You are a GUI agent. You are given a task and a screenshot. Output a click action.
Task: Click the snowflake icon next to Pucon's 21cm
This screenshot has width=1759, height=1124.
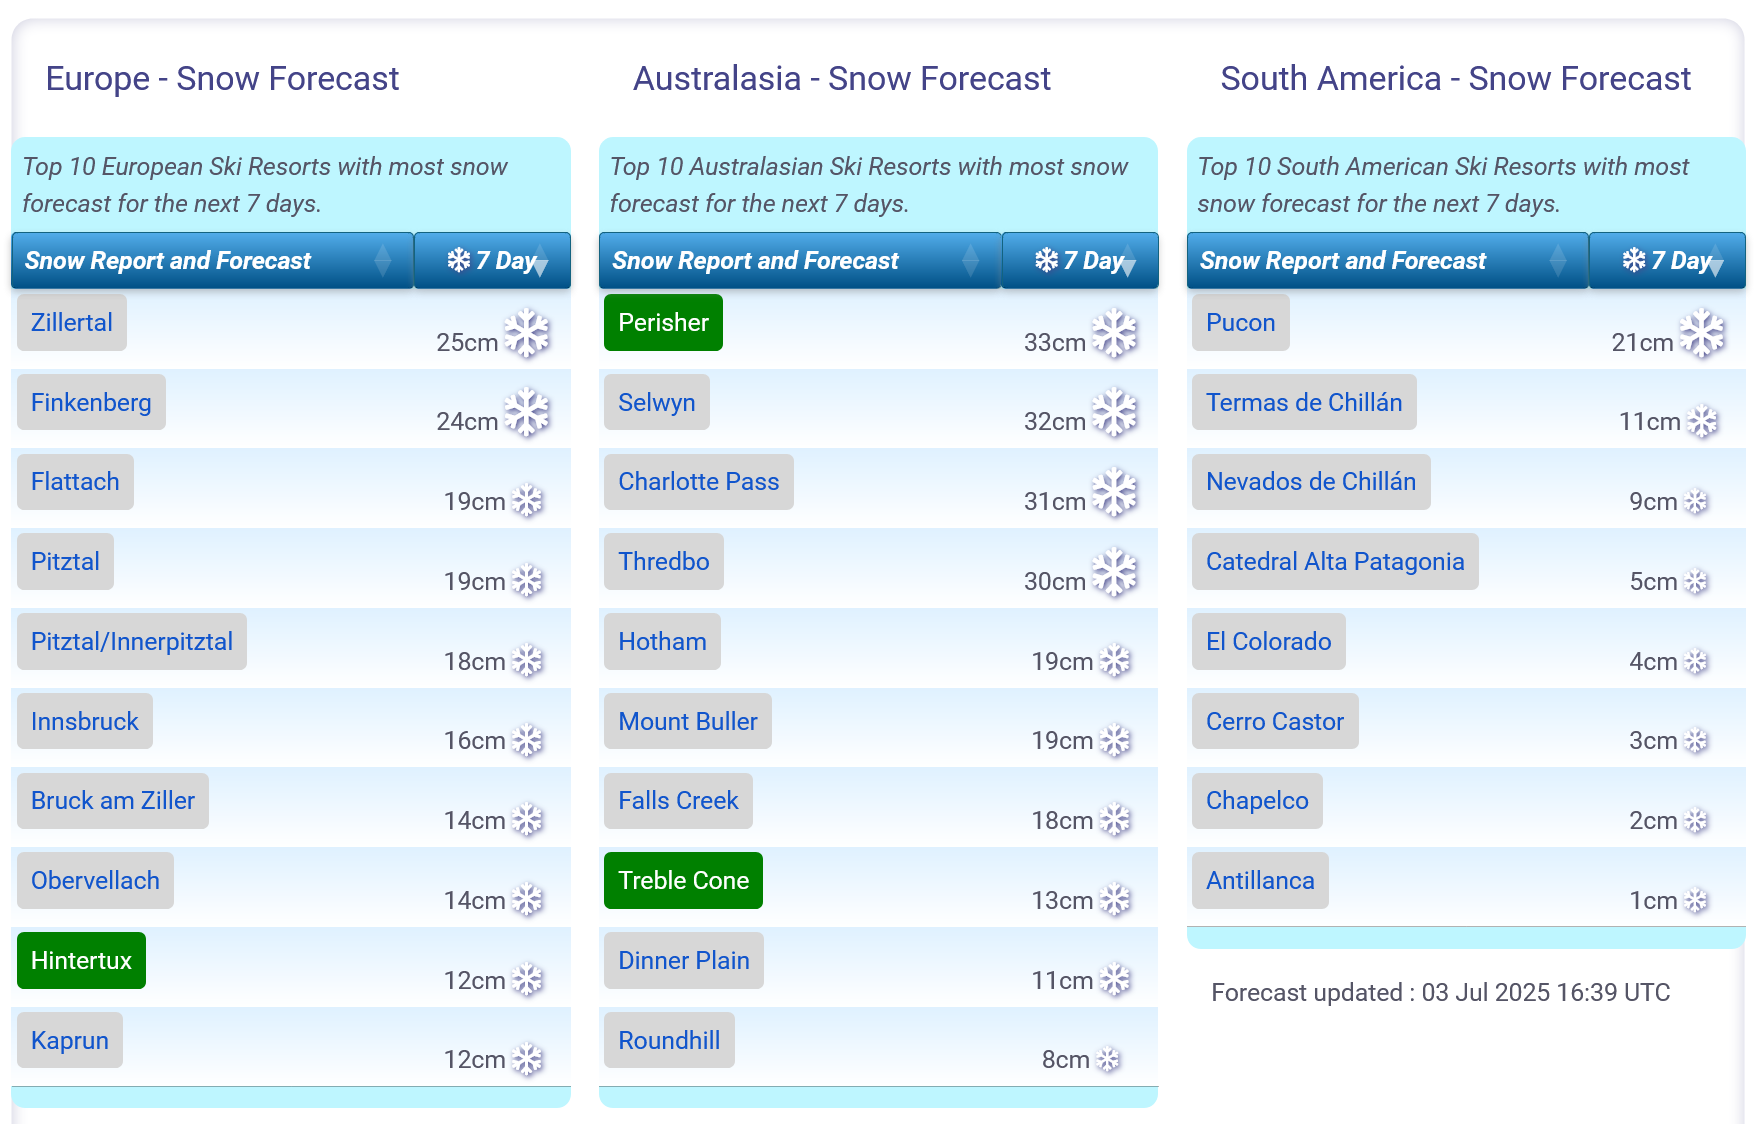(x=1702, y=333)
